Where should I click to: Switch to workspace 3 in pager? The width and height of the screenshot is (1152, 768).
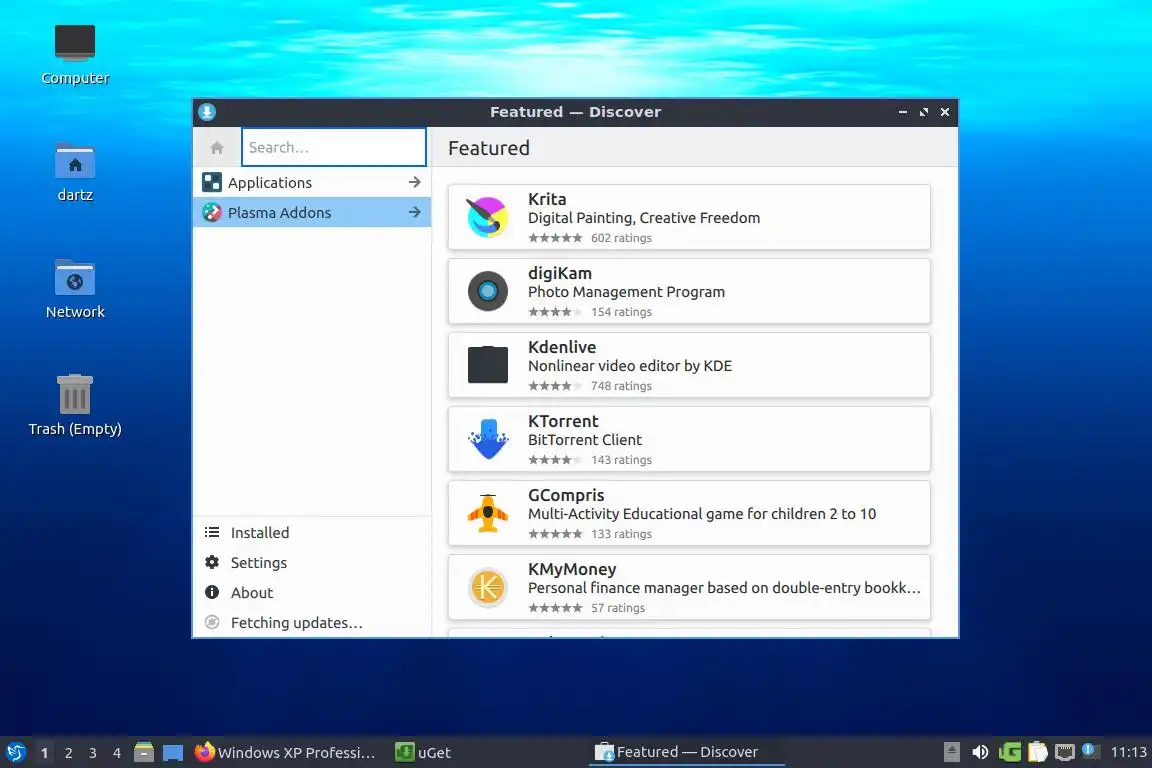point(93,753)
